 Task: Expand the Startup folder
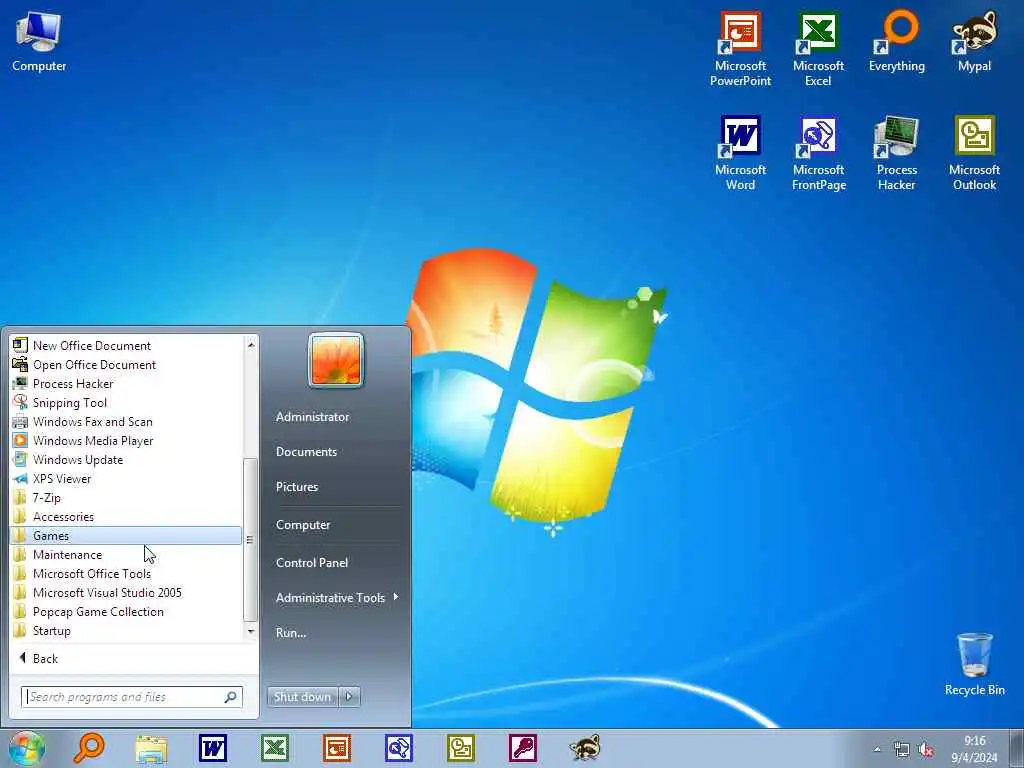tap(126, 630)
